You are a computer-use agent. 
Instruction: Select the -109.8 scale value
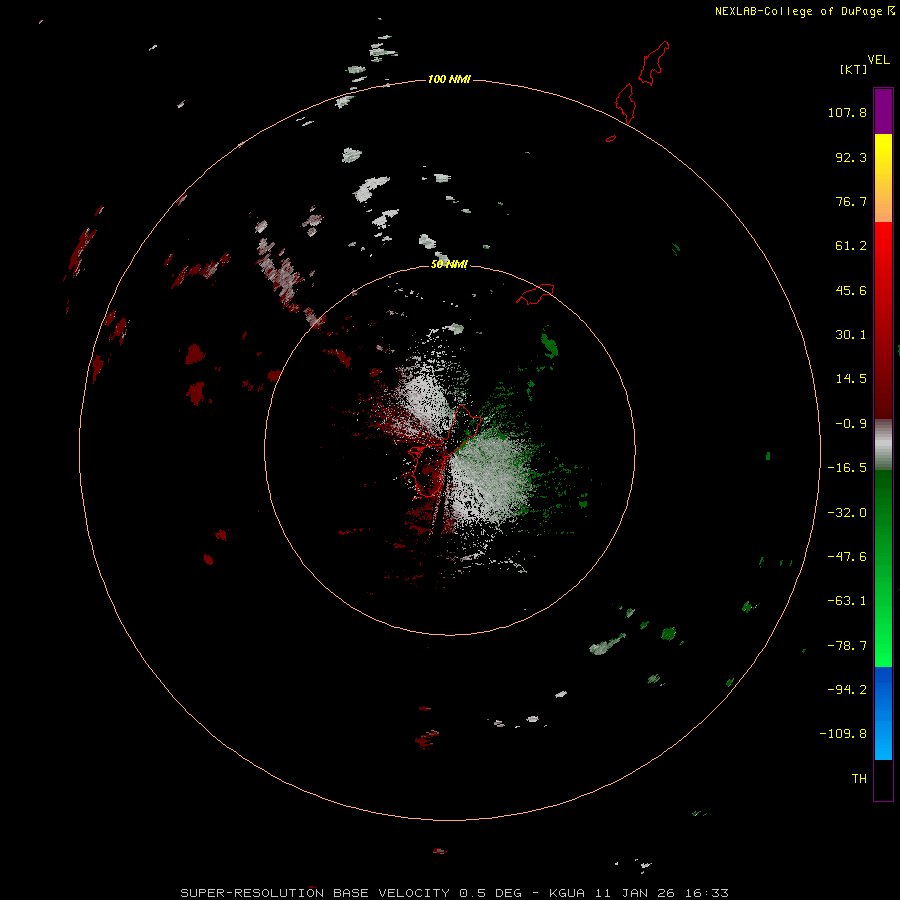point(843,734)
